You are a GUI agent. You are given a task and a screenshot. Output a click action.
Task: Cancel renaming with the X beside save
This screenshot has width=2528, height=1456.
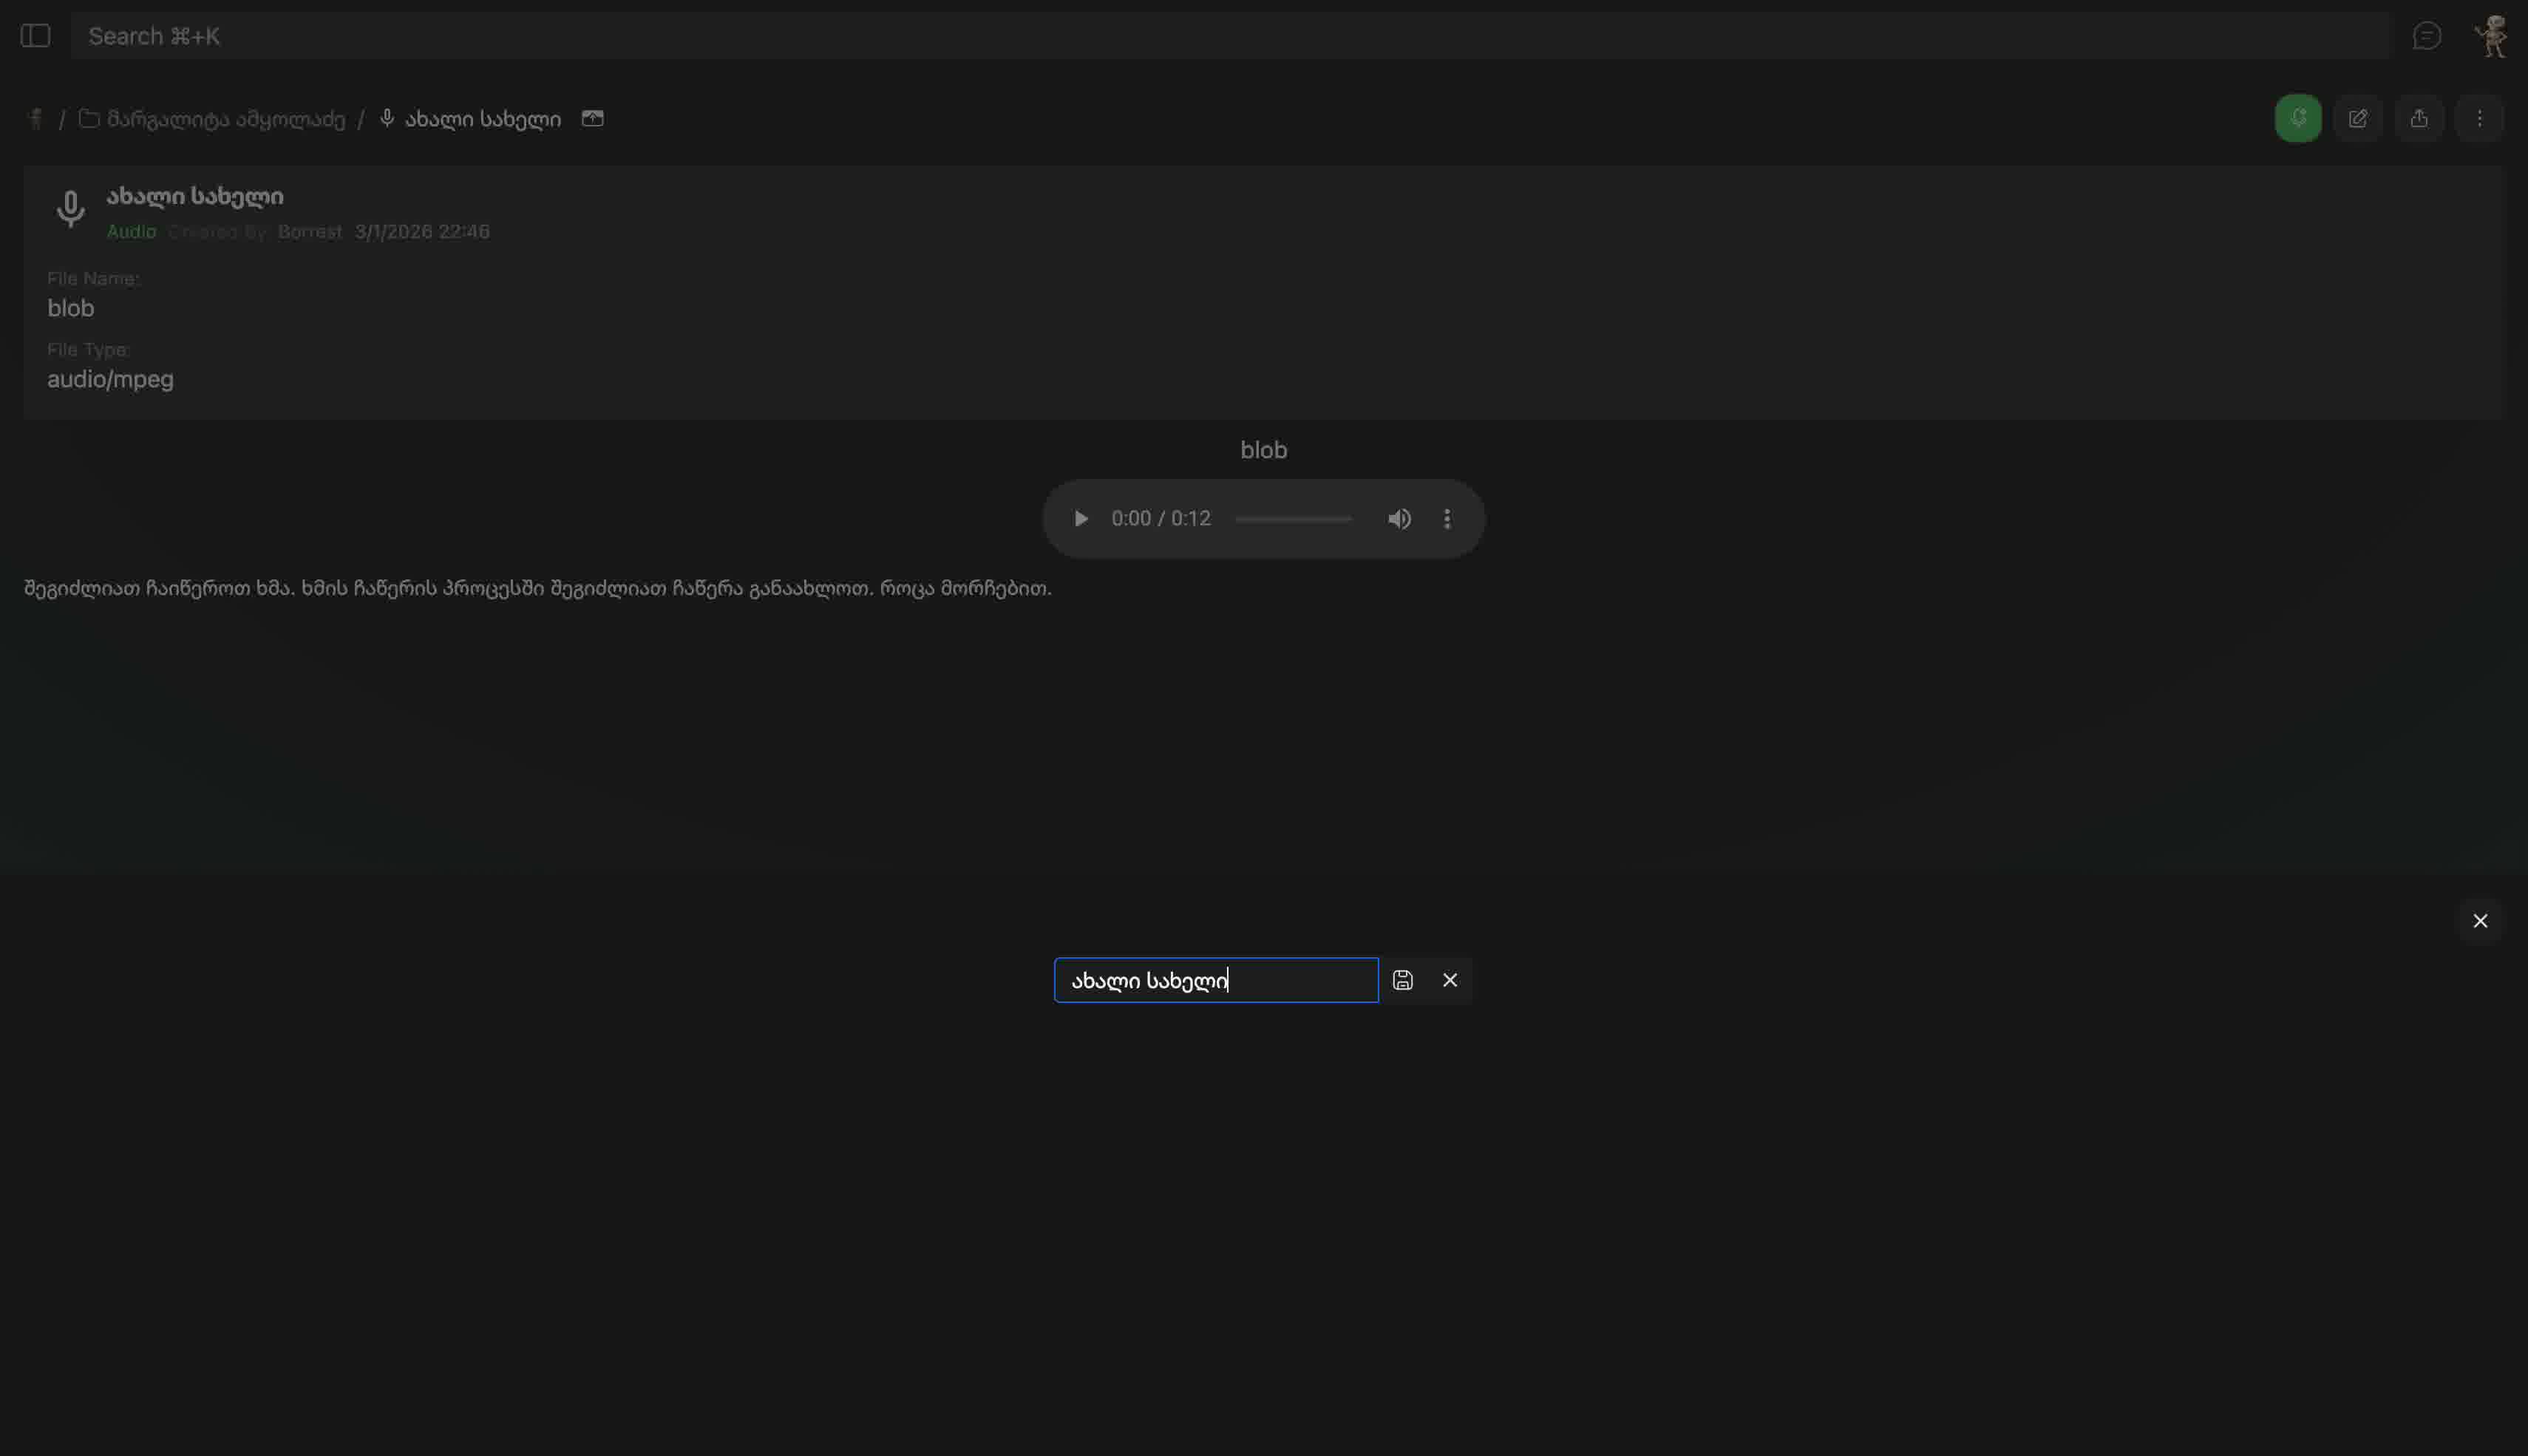[x=1450, y=980]
